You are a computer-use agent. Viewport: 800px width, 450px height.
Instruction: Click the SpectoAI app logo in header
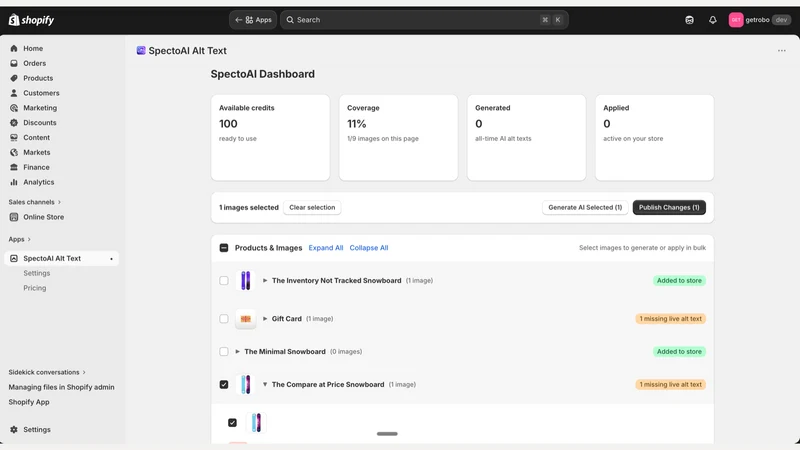[141, 50]
